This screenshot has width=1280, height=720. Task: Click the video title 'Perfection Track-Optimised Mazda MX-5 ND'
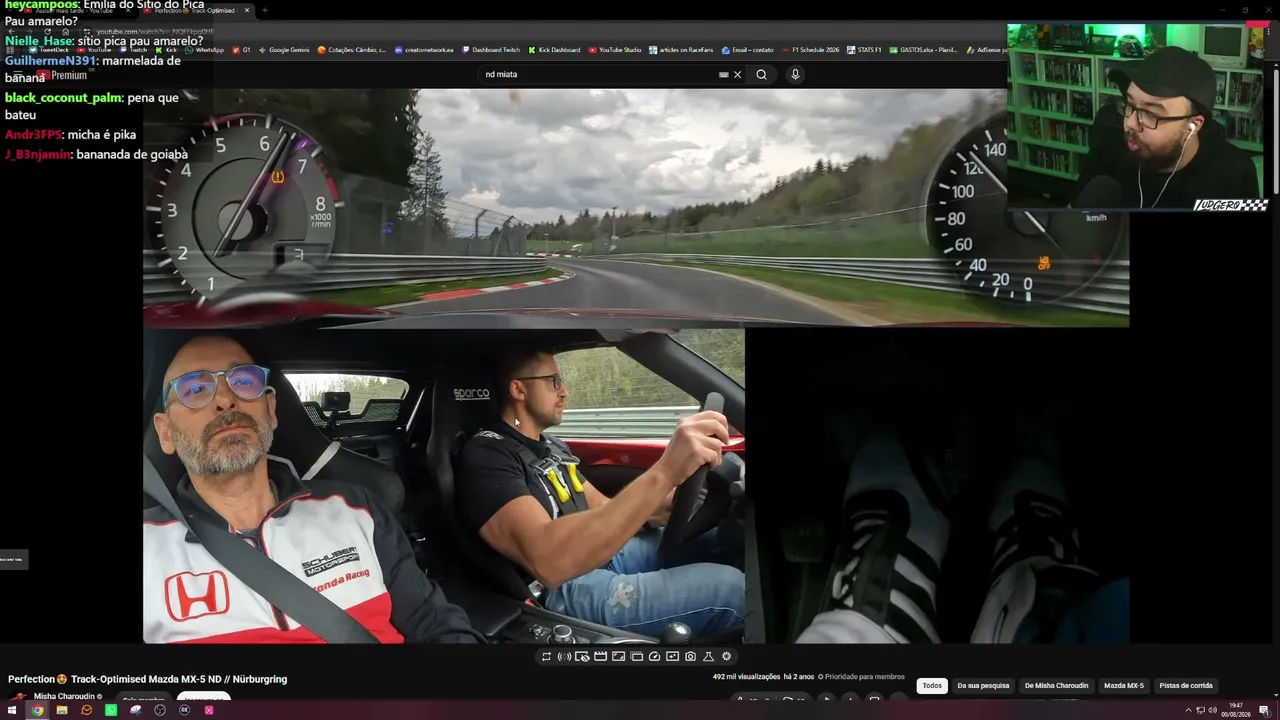(147, 679)
